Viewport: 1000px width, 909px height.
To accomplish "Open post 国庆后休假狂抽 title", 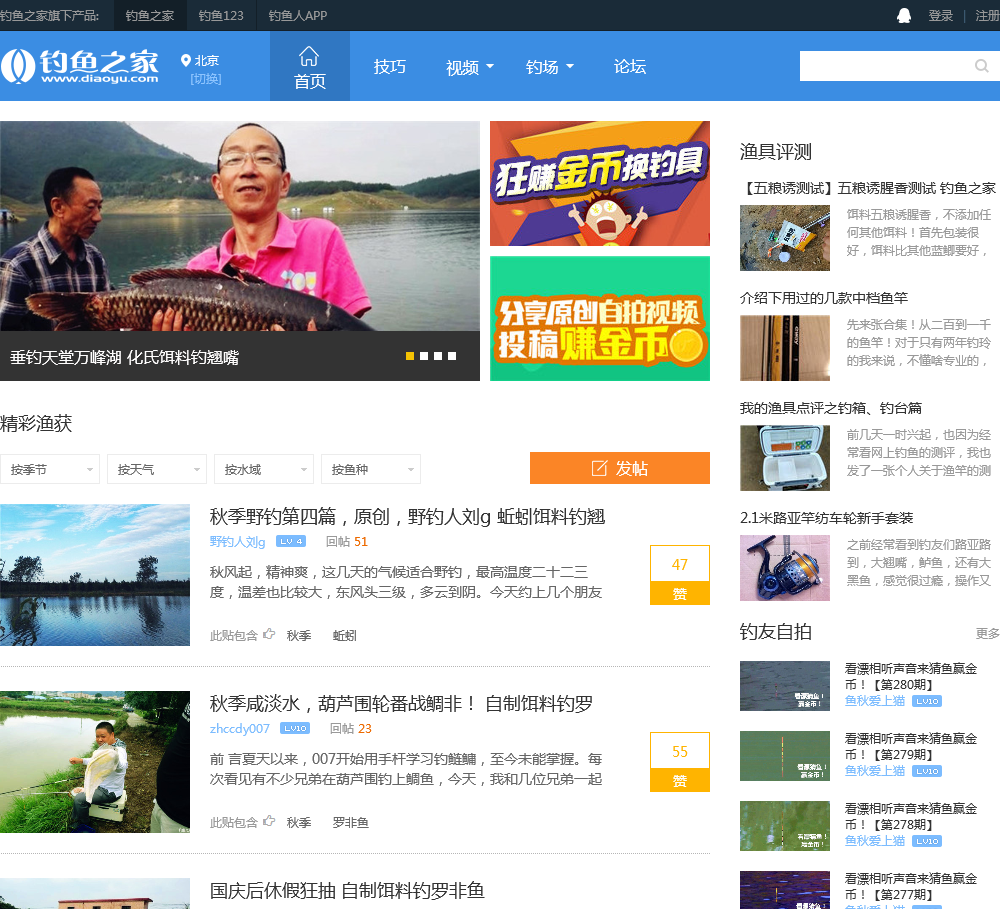I will click(348, 891).
